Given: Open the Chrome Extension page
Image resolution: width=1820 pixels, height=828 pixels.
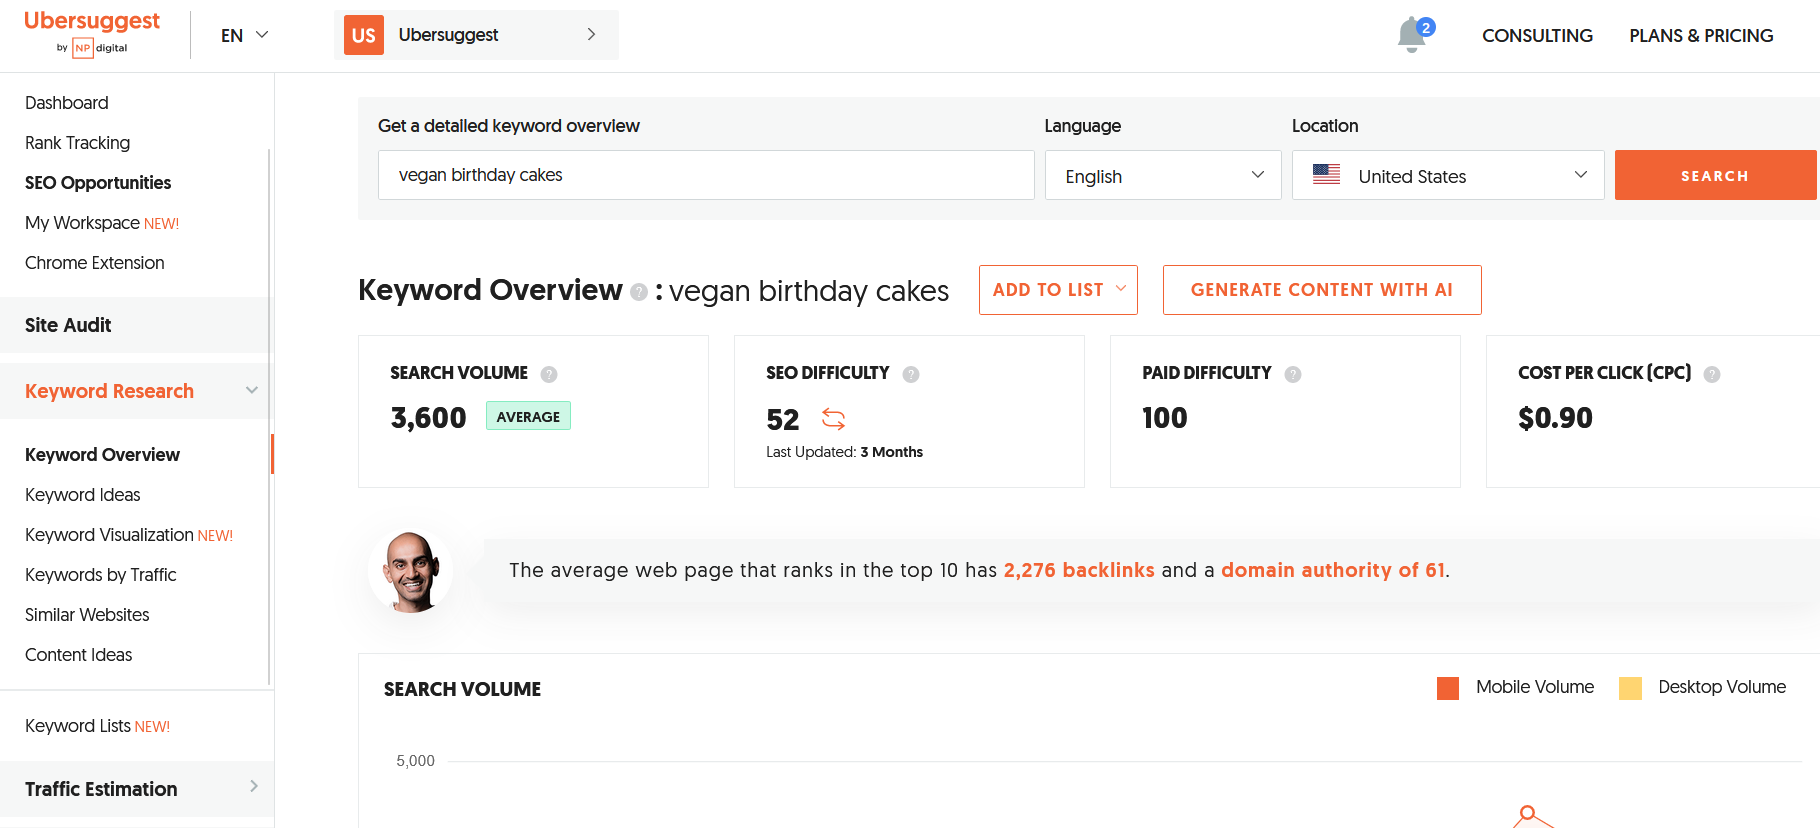Looking at the screenshot, I should click(x=95, y=263).
